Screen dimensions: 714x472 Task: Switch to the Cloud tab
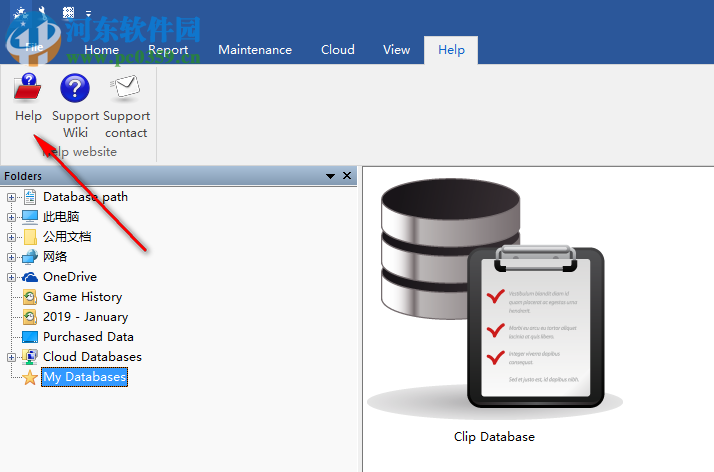[338, 50]
